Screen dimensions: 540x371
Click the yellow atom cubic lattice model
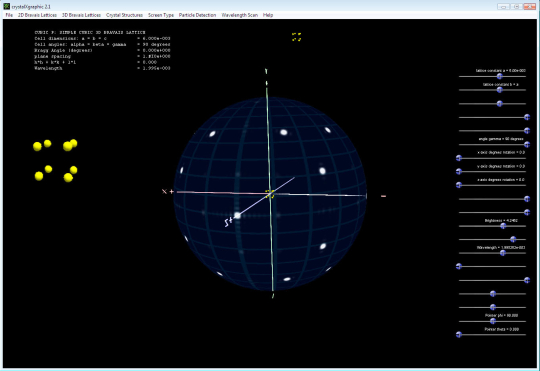pos(55,161)
